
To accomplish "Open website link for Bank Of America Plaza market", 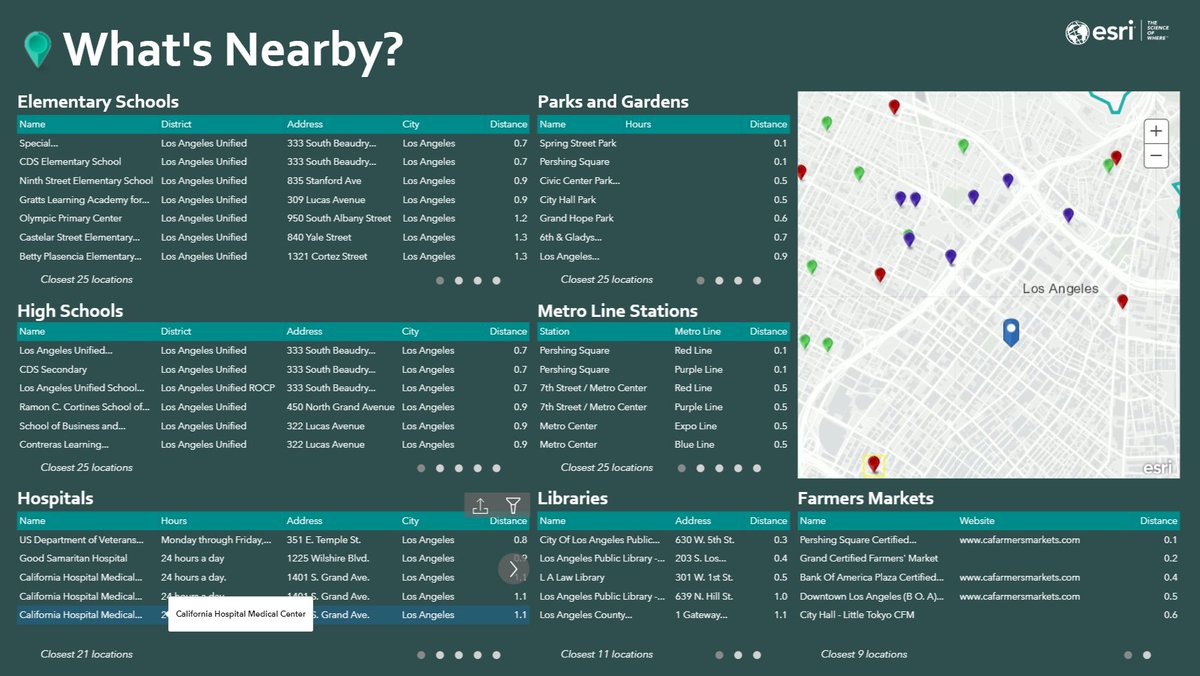I will 1019,577.
